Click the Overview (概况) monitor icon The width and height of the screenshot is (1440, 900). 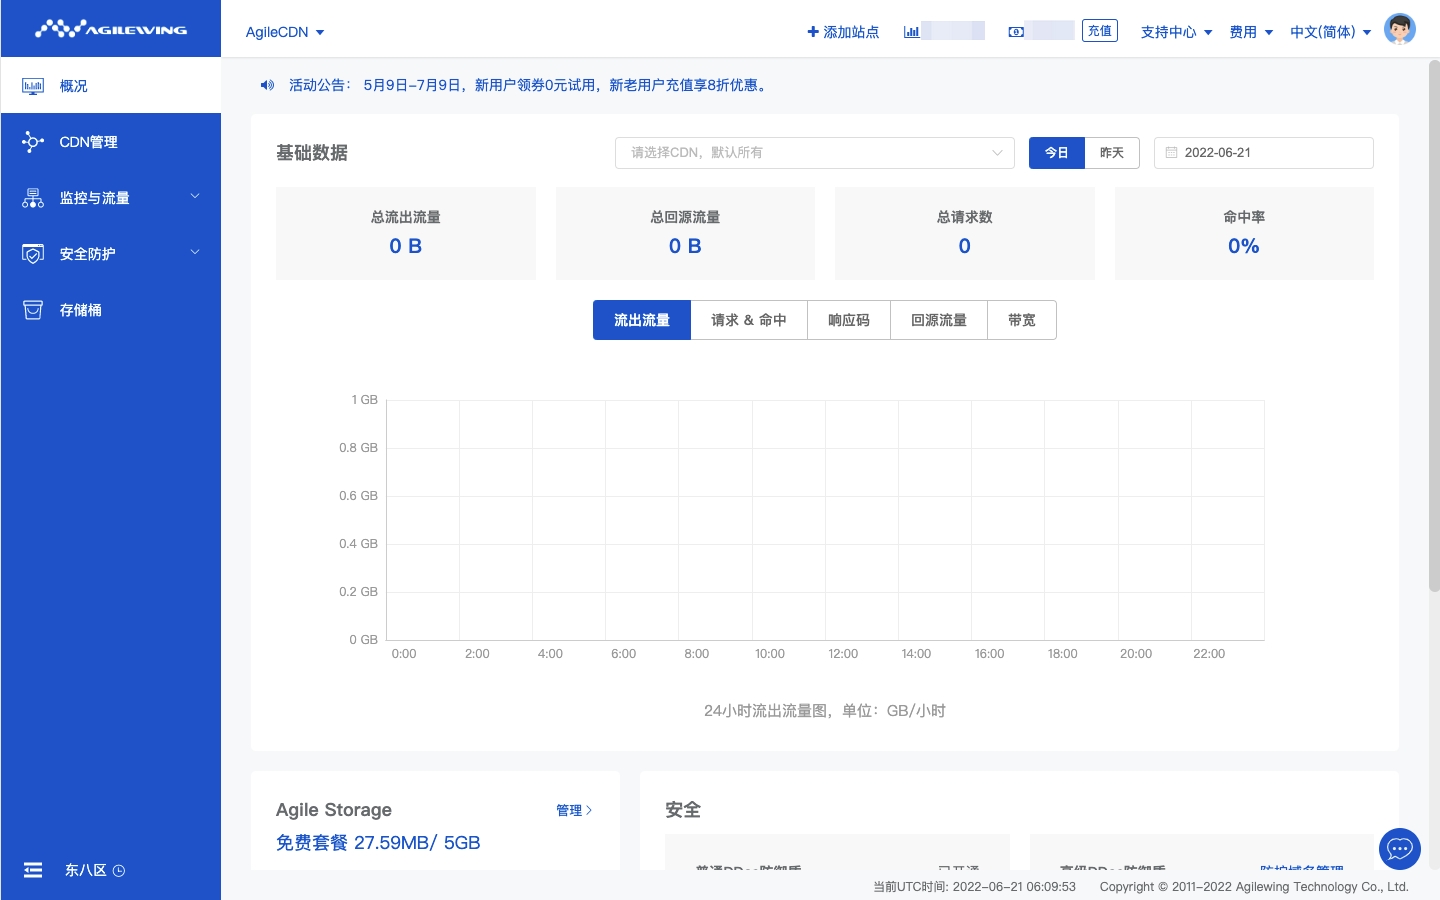click(x=33, y=86)
